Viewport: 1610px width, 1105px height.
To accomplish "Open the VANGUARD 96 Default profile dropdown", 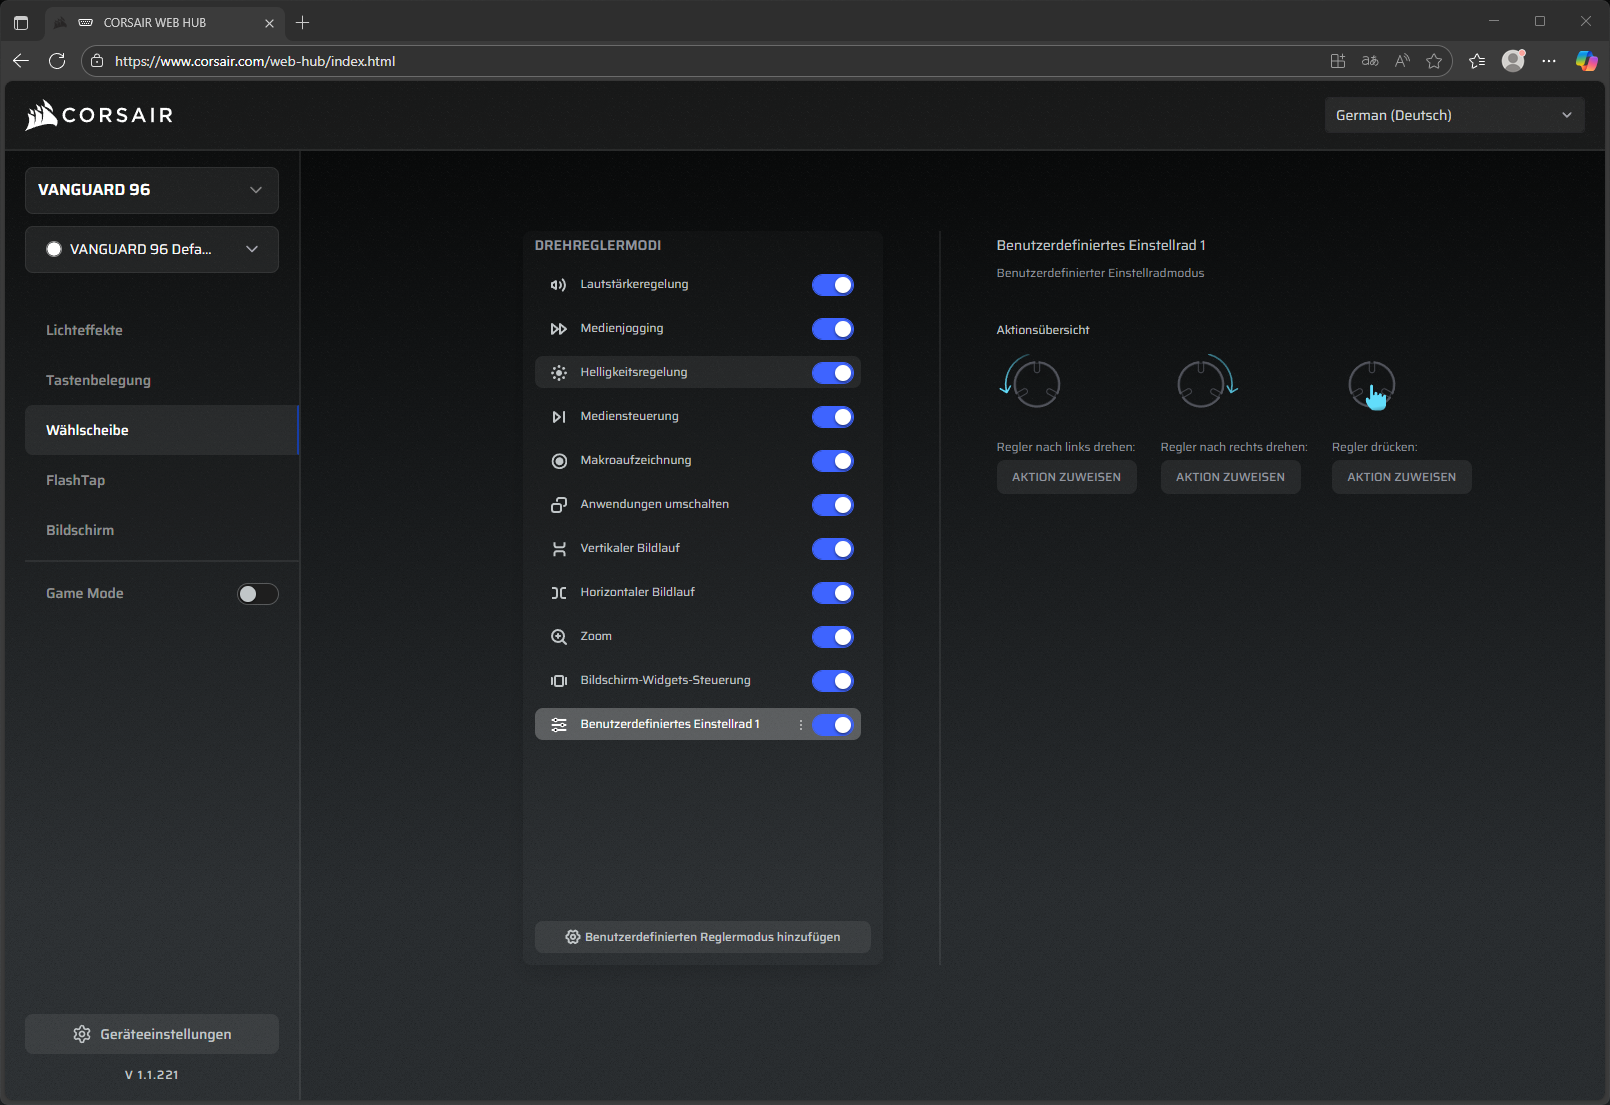I will point(152,249).
